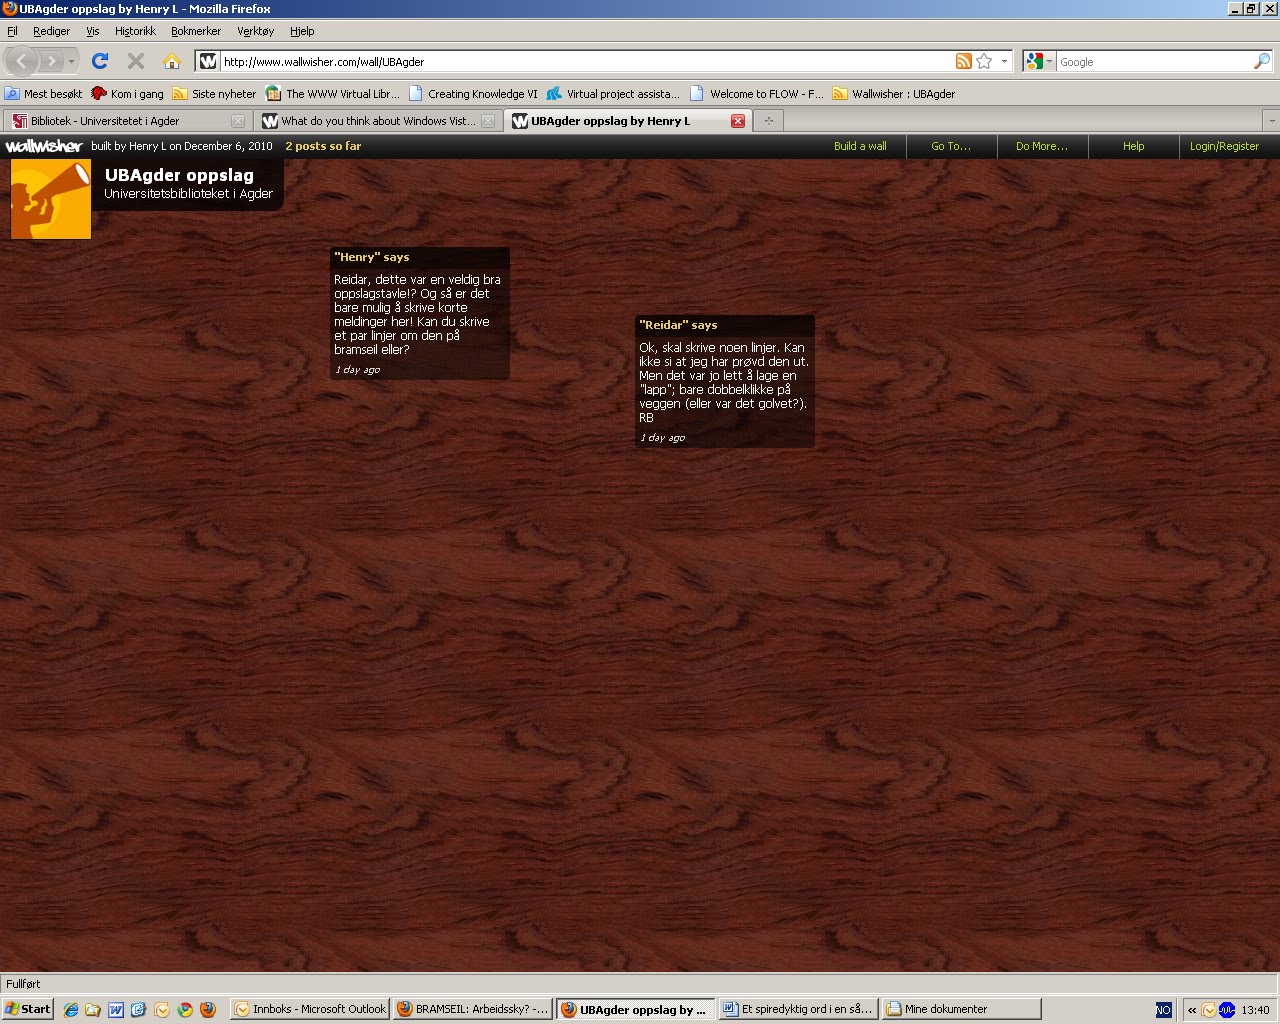The width and height of the screenshot is (1280, 1024).
Task: Switch to Innboks - Microsoft Outlook taskbar button
Action: [x=310, y=1009]
